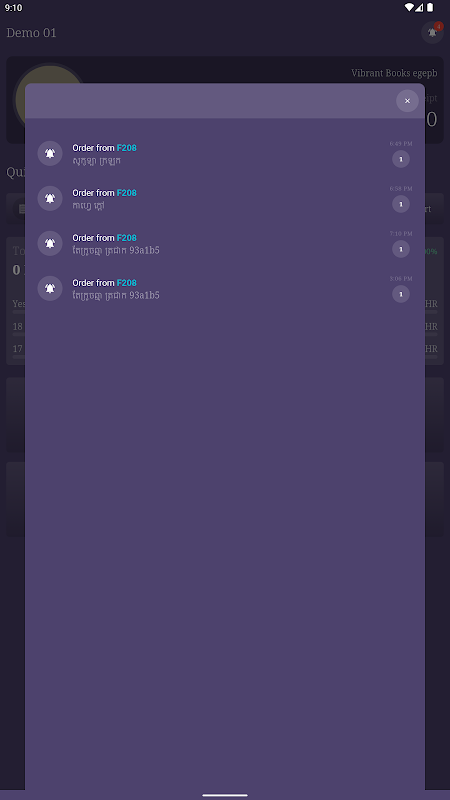Viewport: 450px width, 800px height.
Task: Select first order ending in 93a1b5
Action: click(225, 243)
